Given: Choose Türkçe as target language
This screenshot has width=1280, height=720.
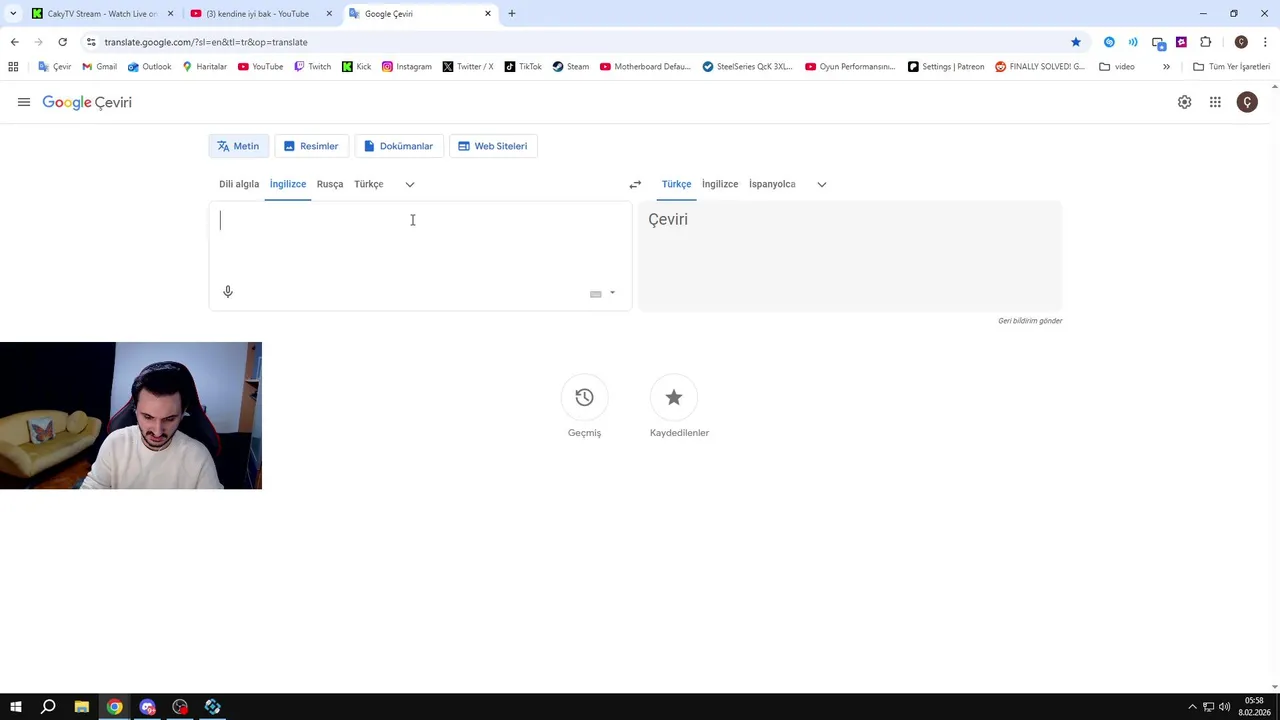Looking at the screenshot, I should 676,184.
